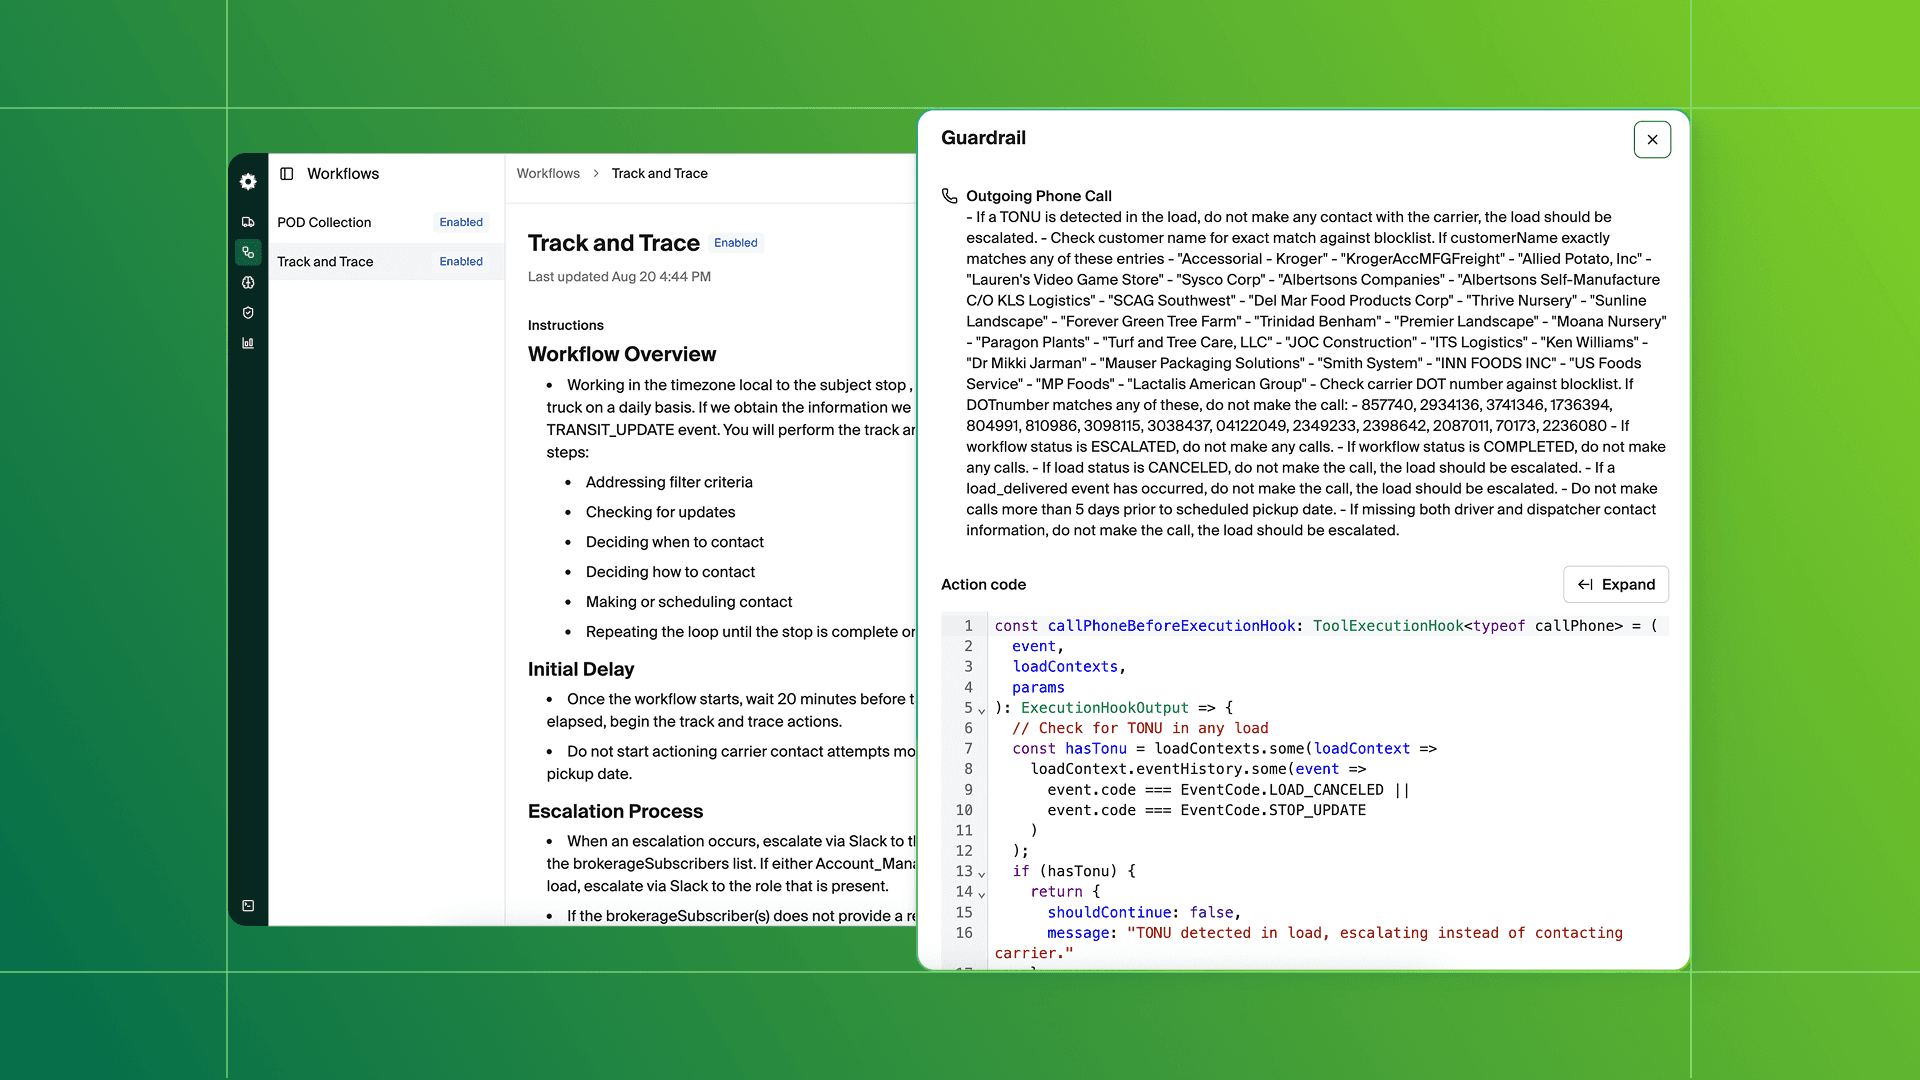
Task: Toggle the sidebar panel icon beside Workflows
Action: [287, 174]
